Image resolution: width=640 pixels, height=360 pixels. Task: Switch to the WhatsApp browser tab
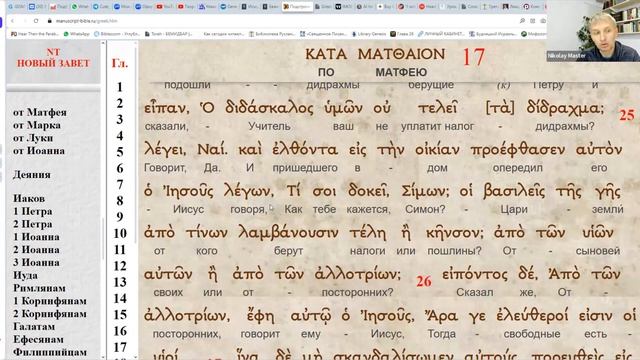80,7
